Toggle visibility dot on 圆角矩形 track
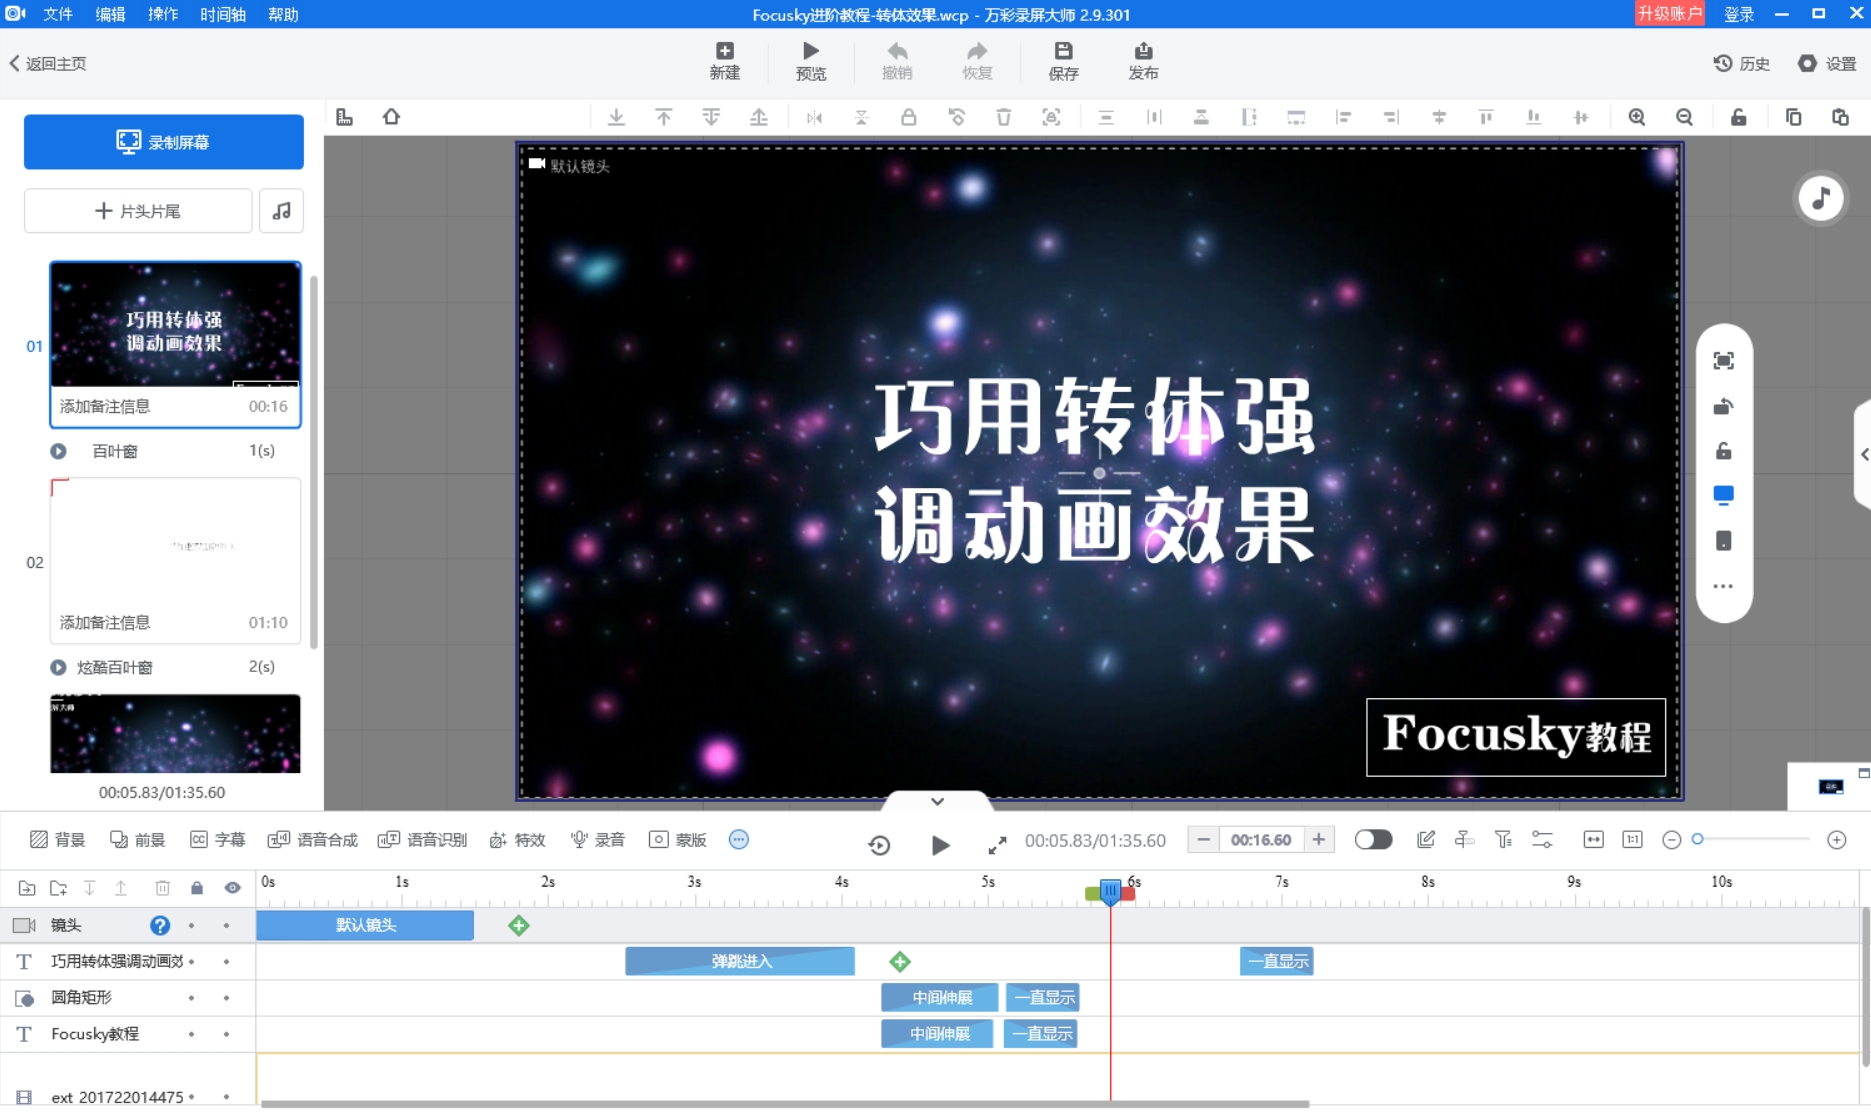Image resolution: width=1871 pixels, height=1117 pixels. 227,998
